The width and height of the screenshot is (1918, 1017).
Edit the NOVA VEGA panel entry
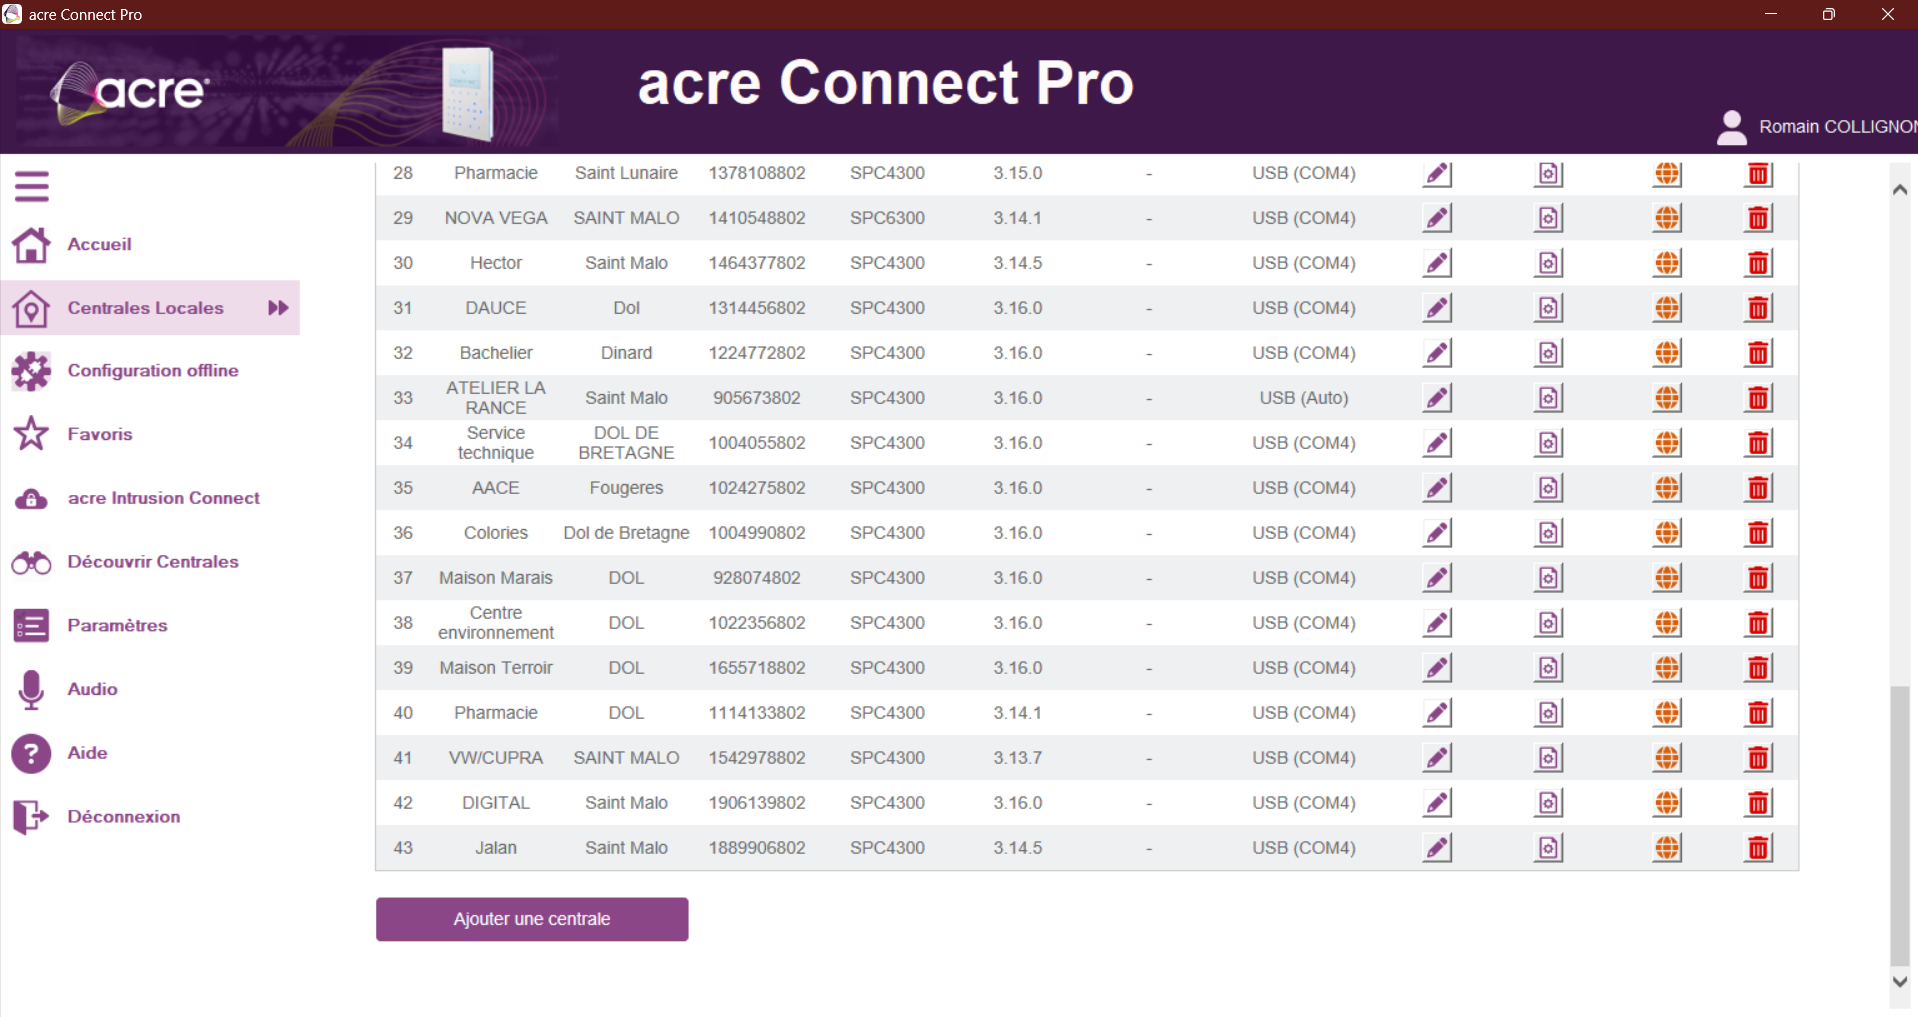pyautogui.click(x=1437, y=218)
